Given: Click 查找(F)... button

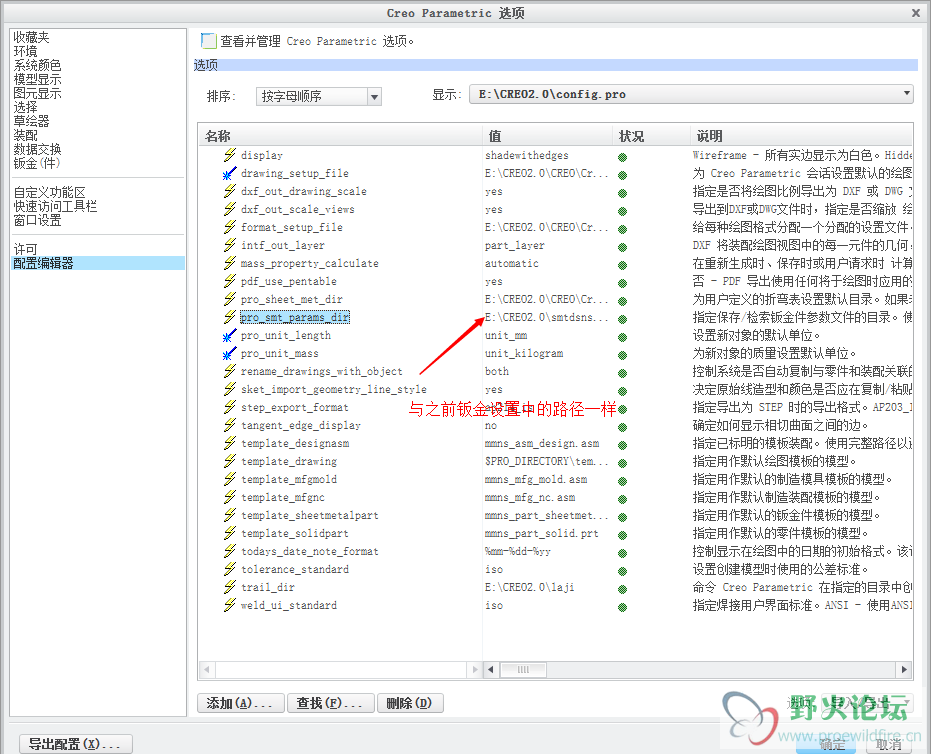Looking at the screenshot, I should (x=331, y=703).
